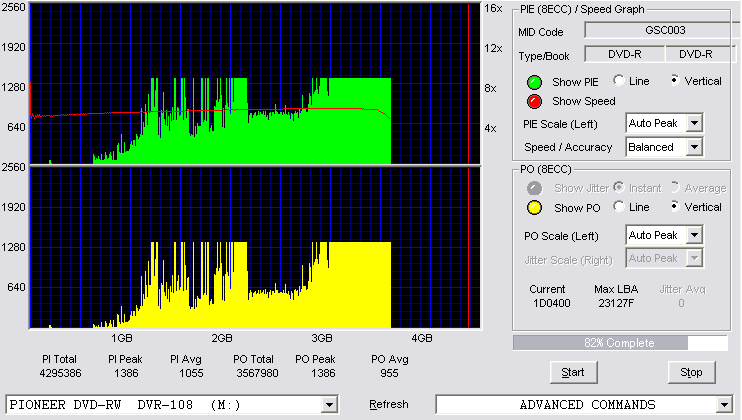Select Line mode for PIE graph
The height and width of the screenshot is (420, 742).
point(618,80)
